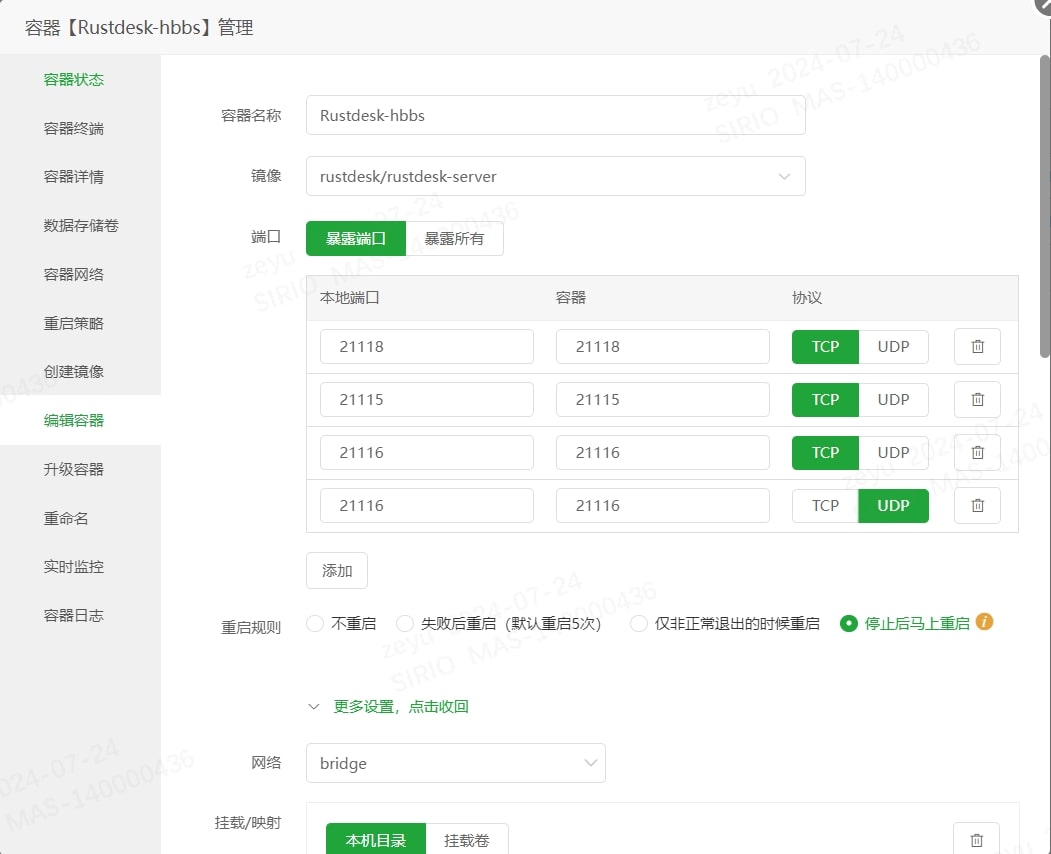
Task: Delete the 21118 TCP port mapping row
Action: coord(977,347)
